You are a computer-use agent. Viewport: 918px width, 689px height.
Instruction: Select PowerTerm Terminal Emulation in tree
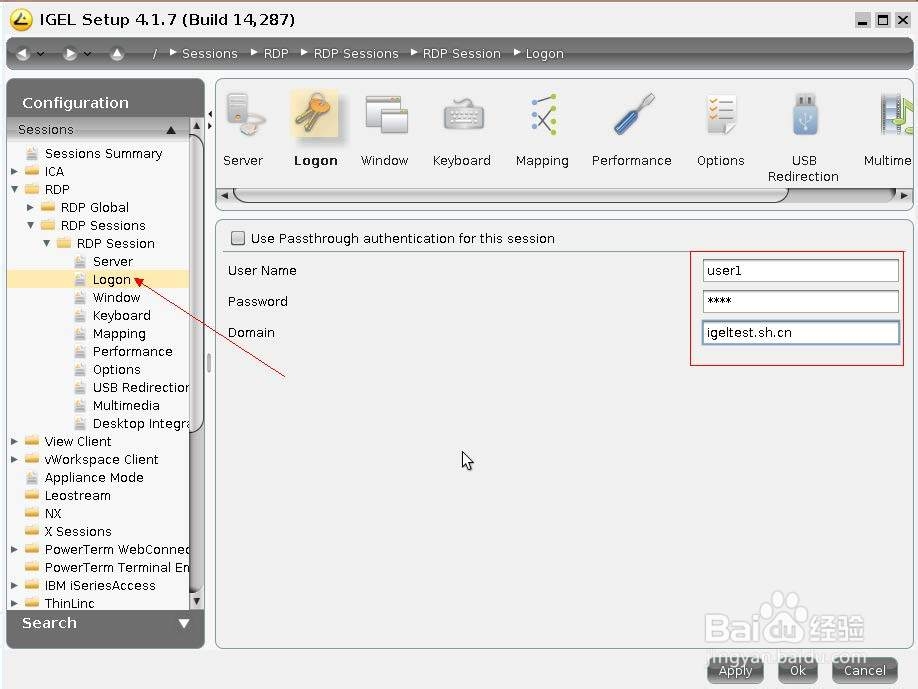pyautogui.click(x=117, y=568)
